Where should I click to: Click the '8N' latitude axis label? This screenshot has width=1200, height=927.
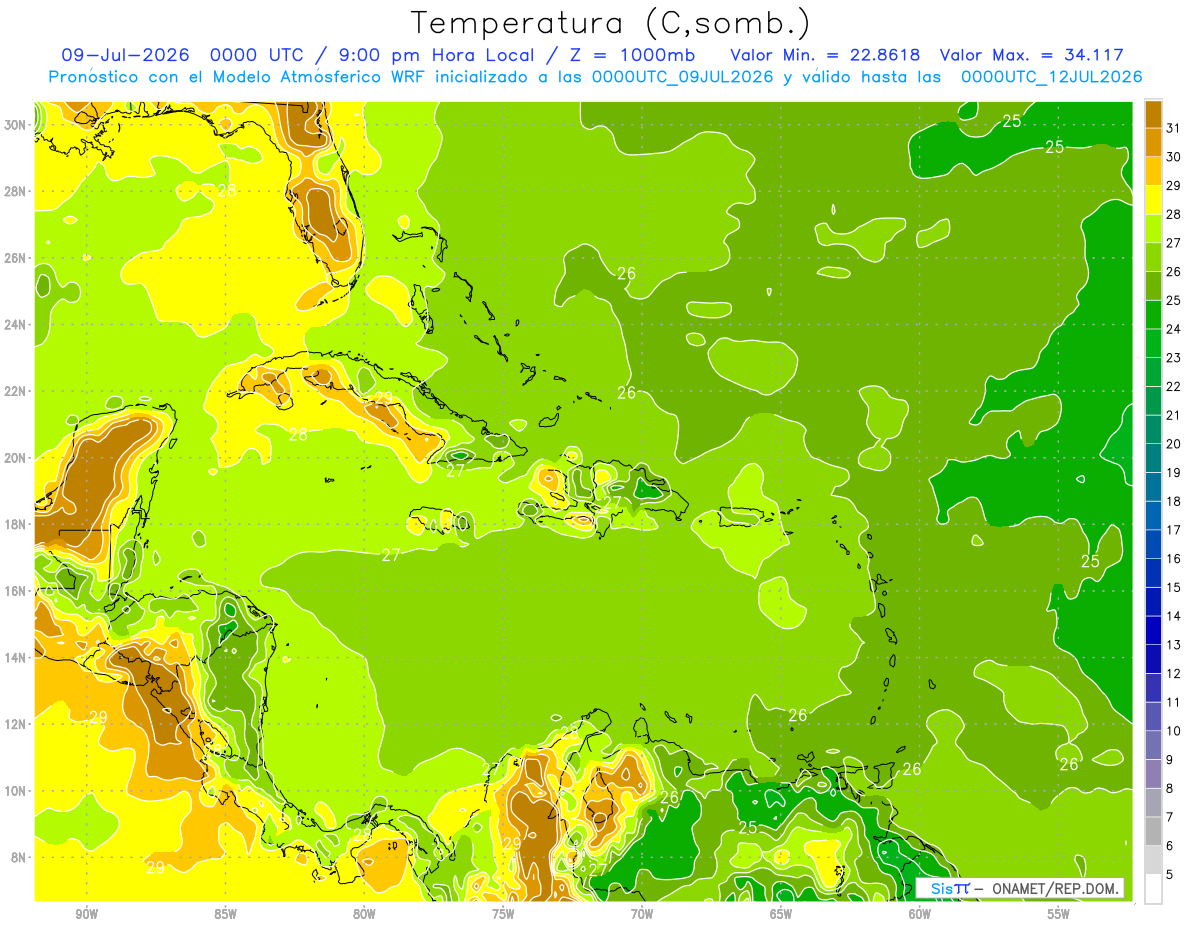(x=18, y=858)
